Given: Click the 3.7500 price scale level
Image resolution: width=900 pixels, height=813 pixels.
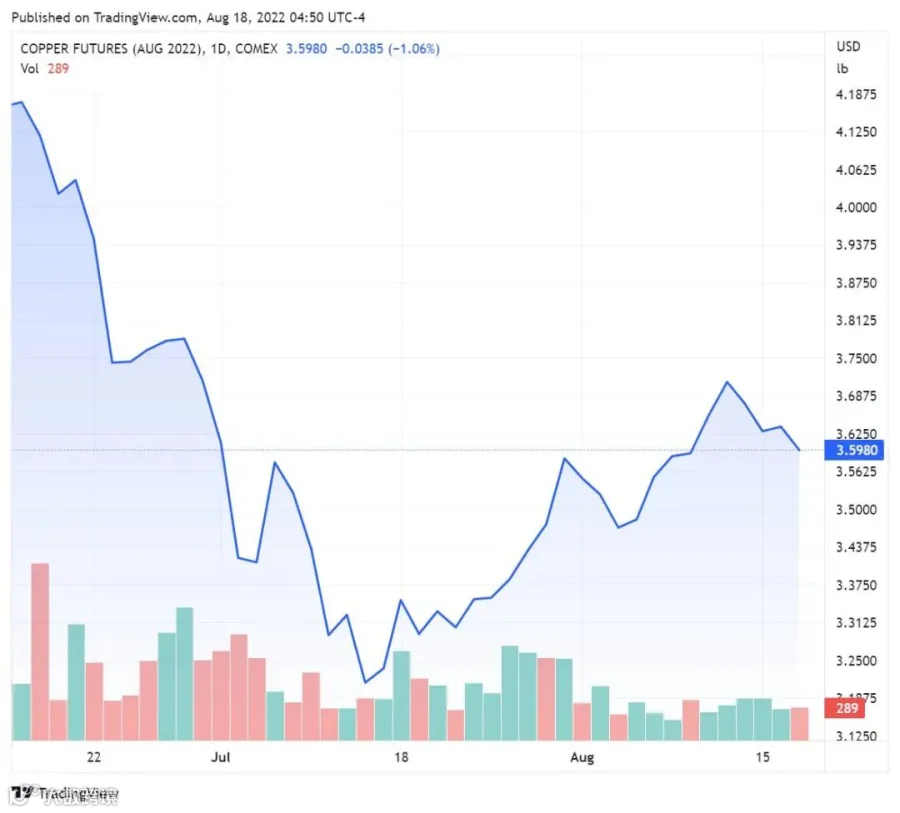Looking at the screenshot, I should [856, 358].
